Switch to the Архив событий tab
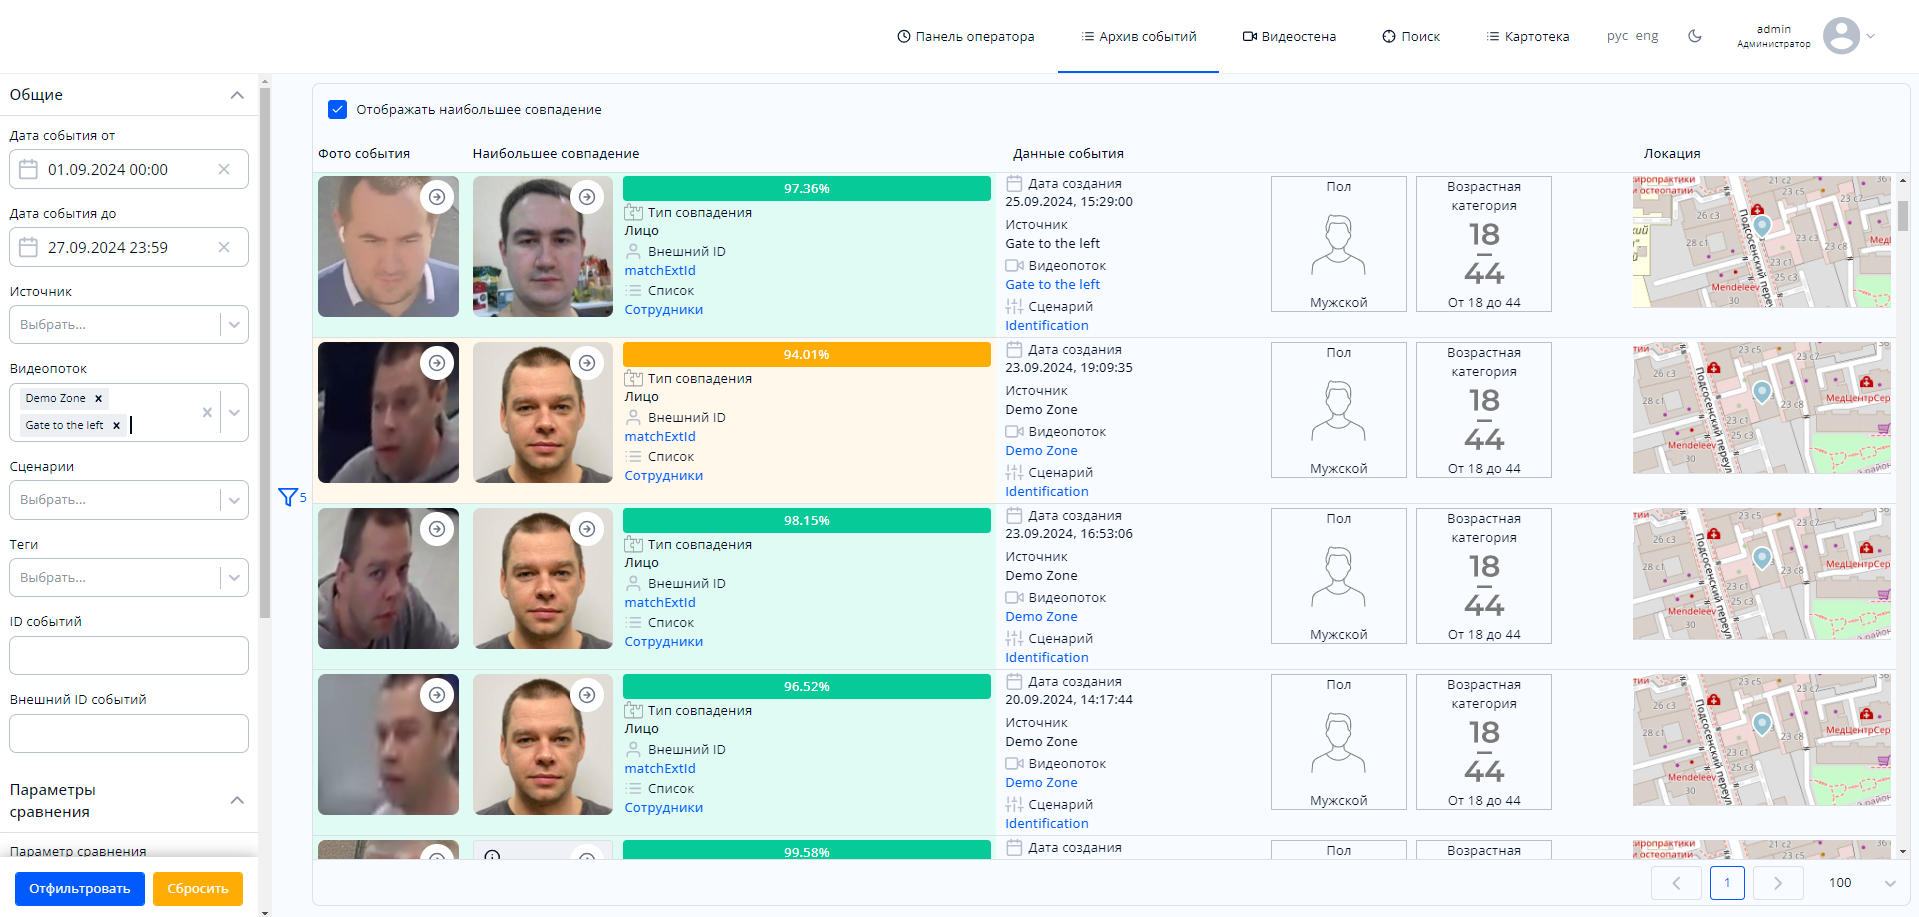Screen dimensions: 1919x917 (x=1138, y=36)
